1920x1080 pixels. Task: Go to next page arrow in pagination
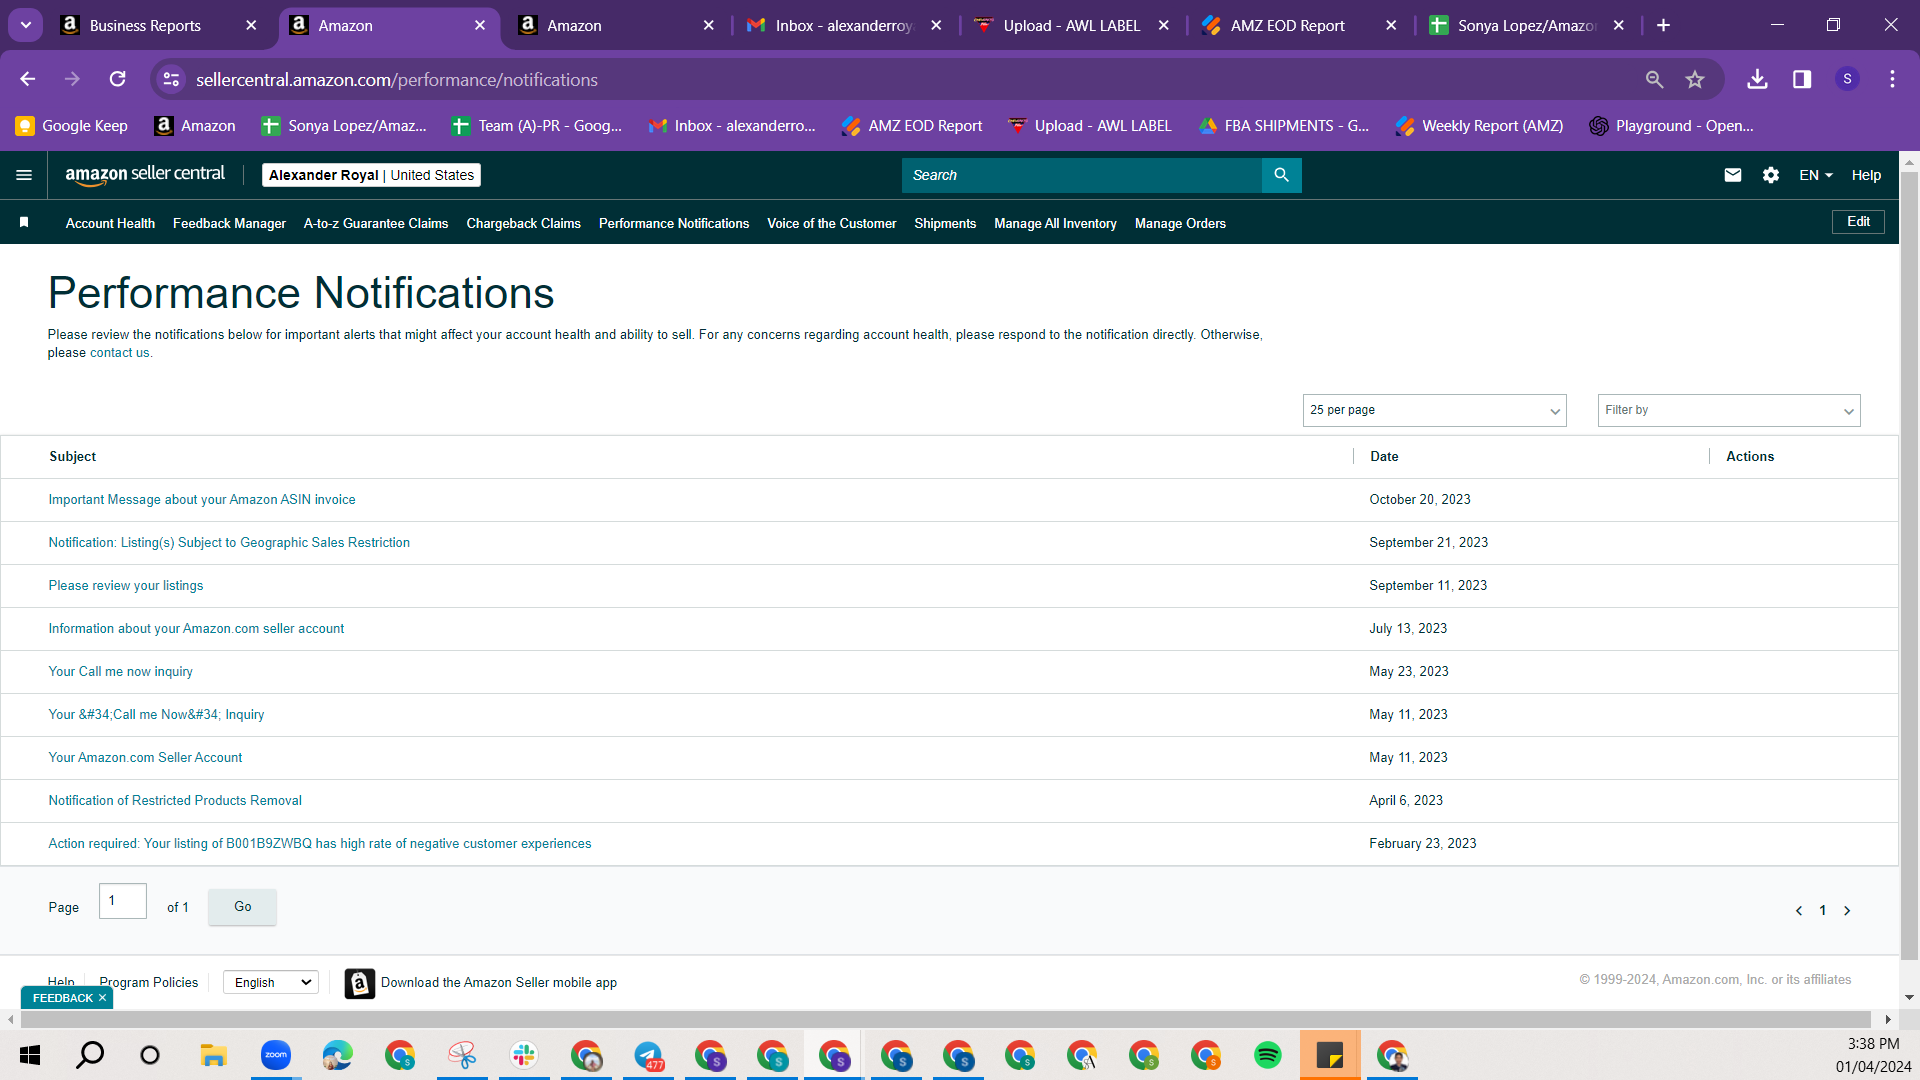pyautogui.click(x=1847, y=911)
